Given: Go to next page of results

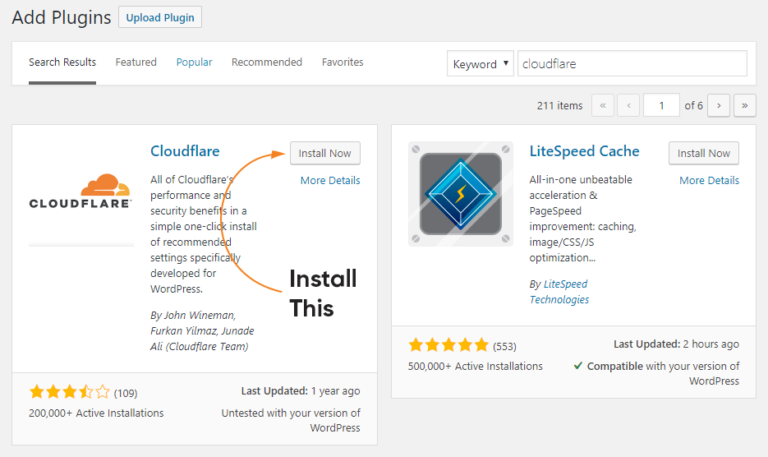Looking at the screenshot, I should [719, 105].
